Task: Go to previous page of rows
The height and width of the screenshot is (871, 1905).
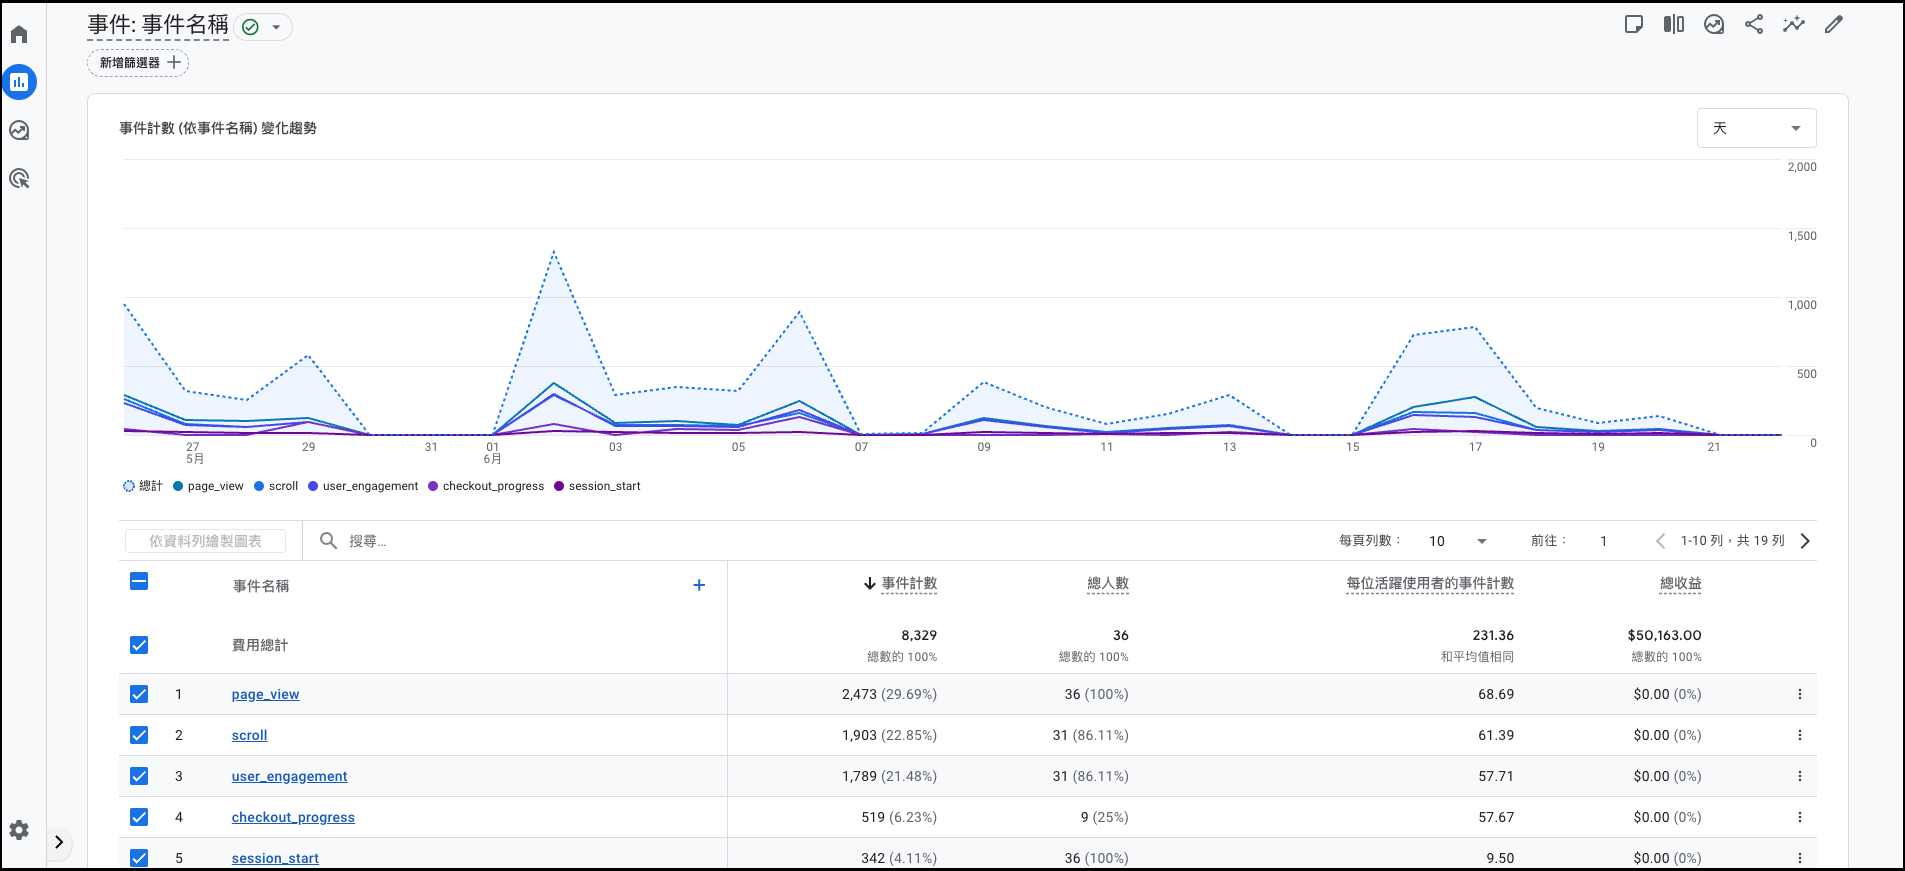Action: 1660,541
